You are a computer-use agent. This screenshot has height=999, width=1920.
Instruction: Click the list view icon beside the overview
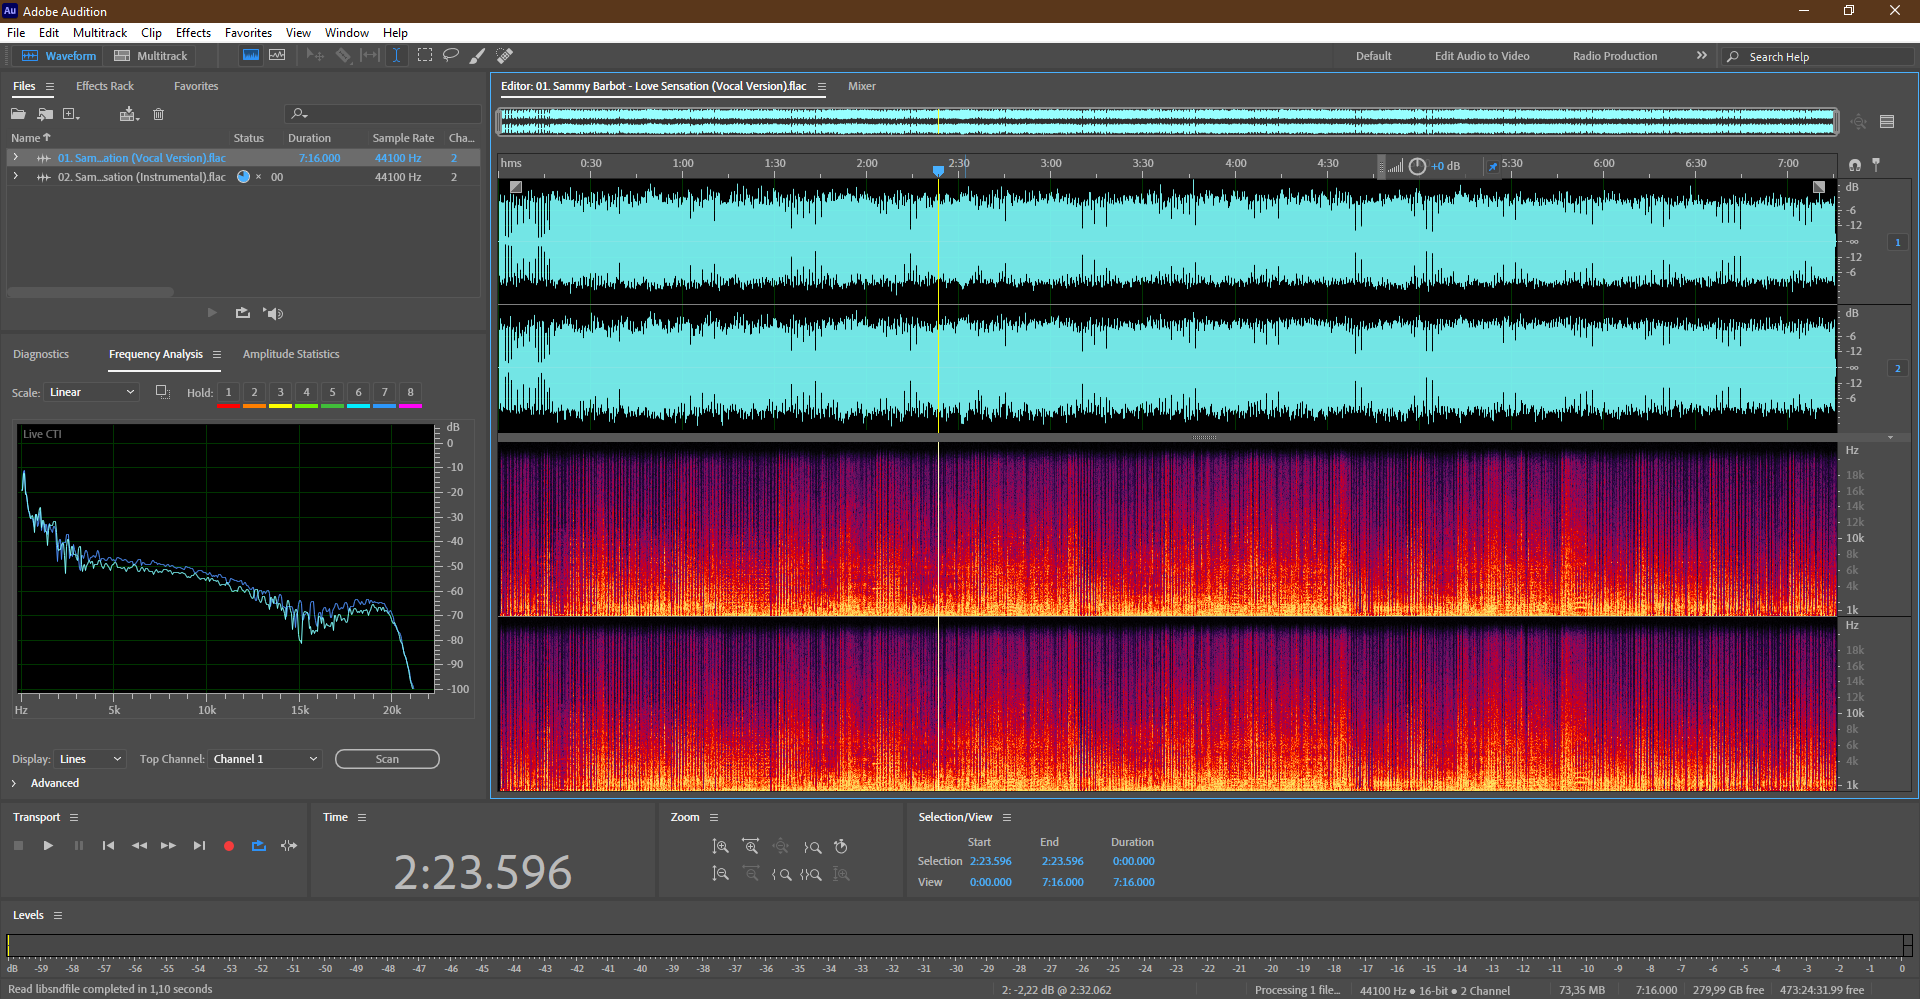click(1887, 122)
